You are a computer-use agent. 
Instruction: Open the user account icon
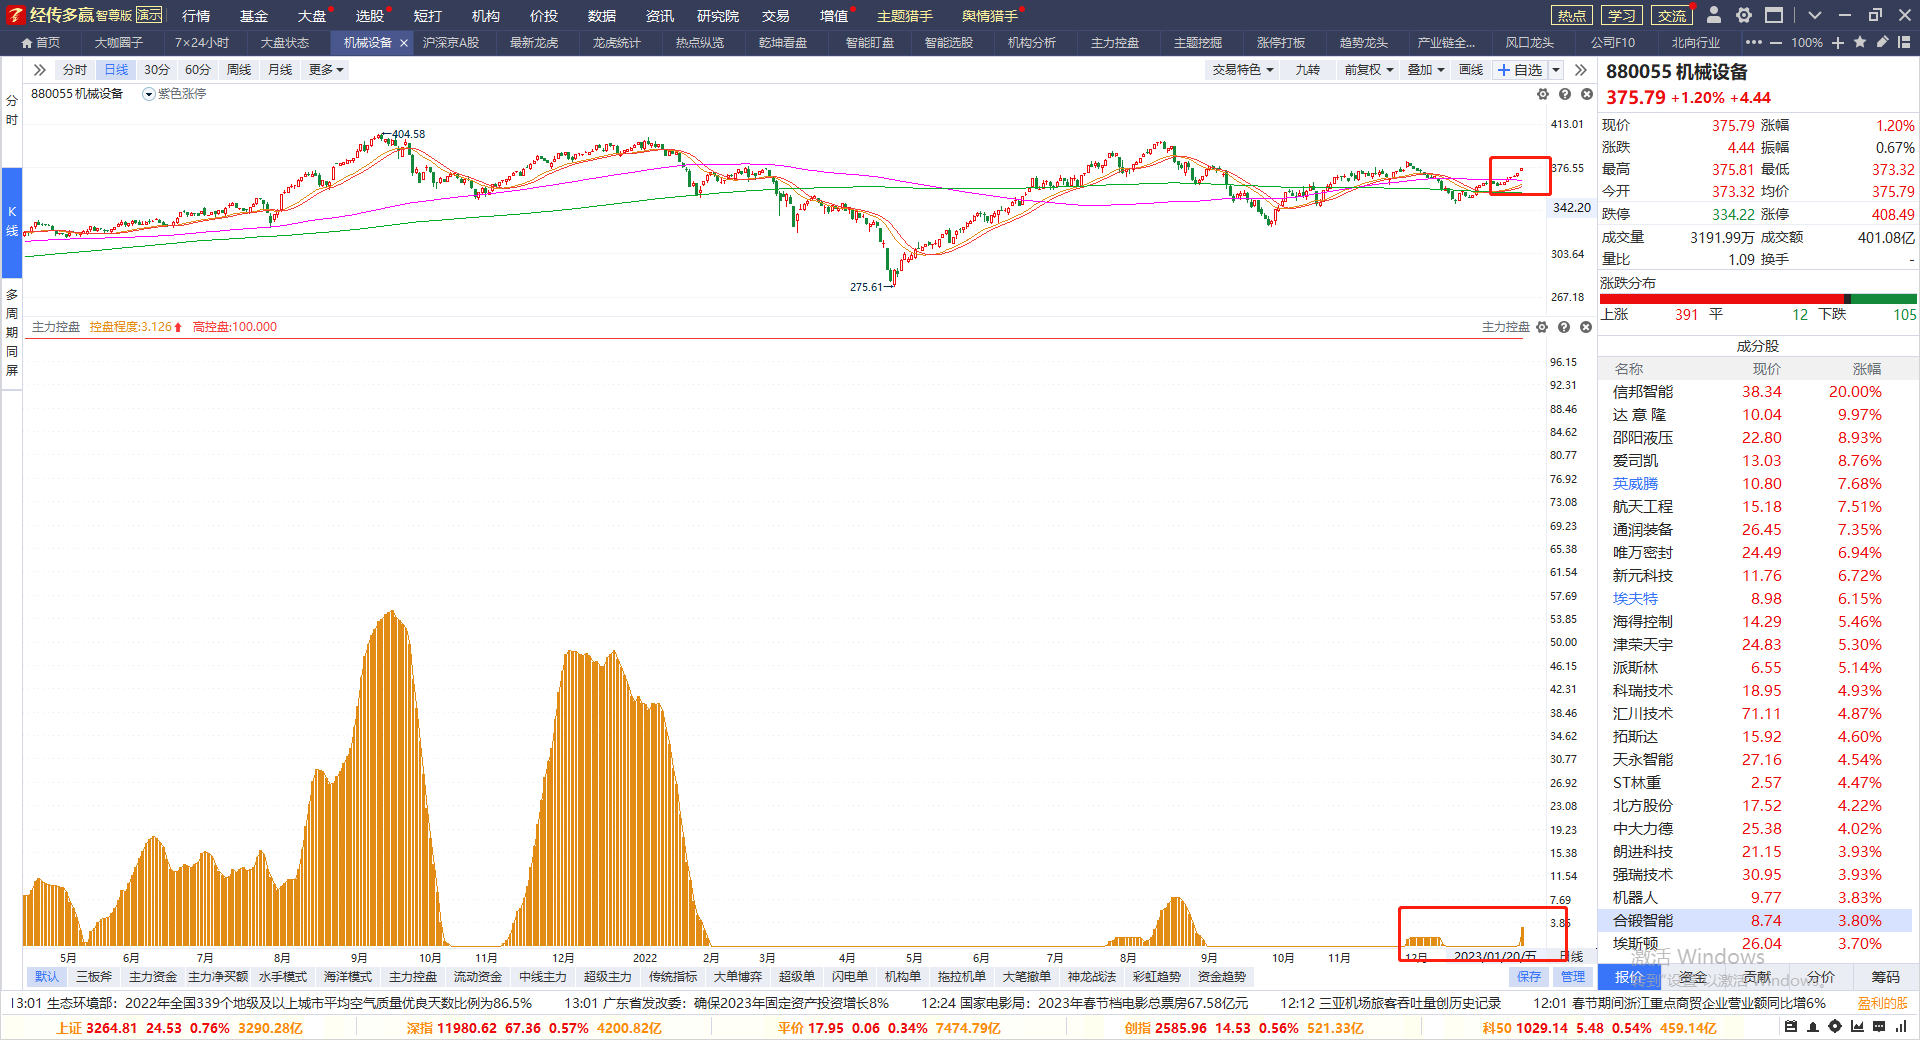[1713, 15]
